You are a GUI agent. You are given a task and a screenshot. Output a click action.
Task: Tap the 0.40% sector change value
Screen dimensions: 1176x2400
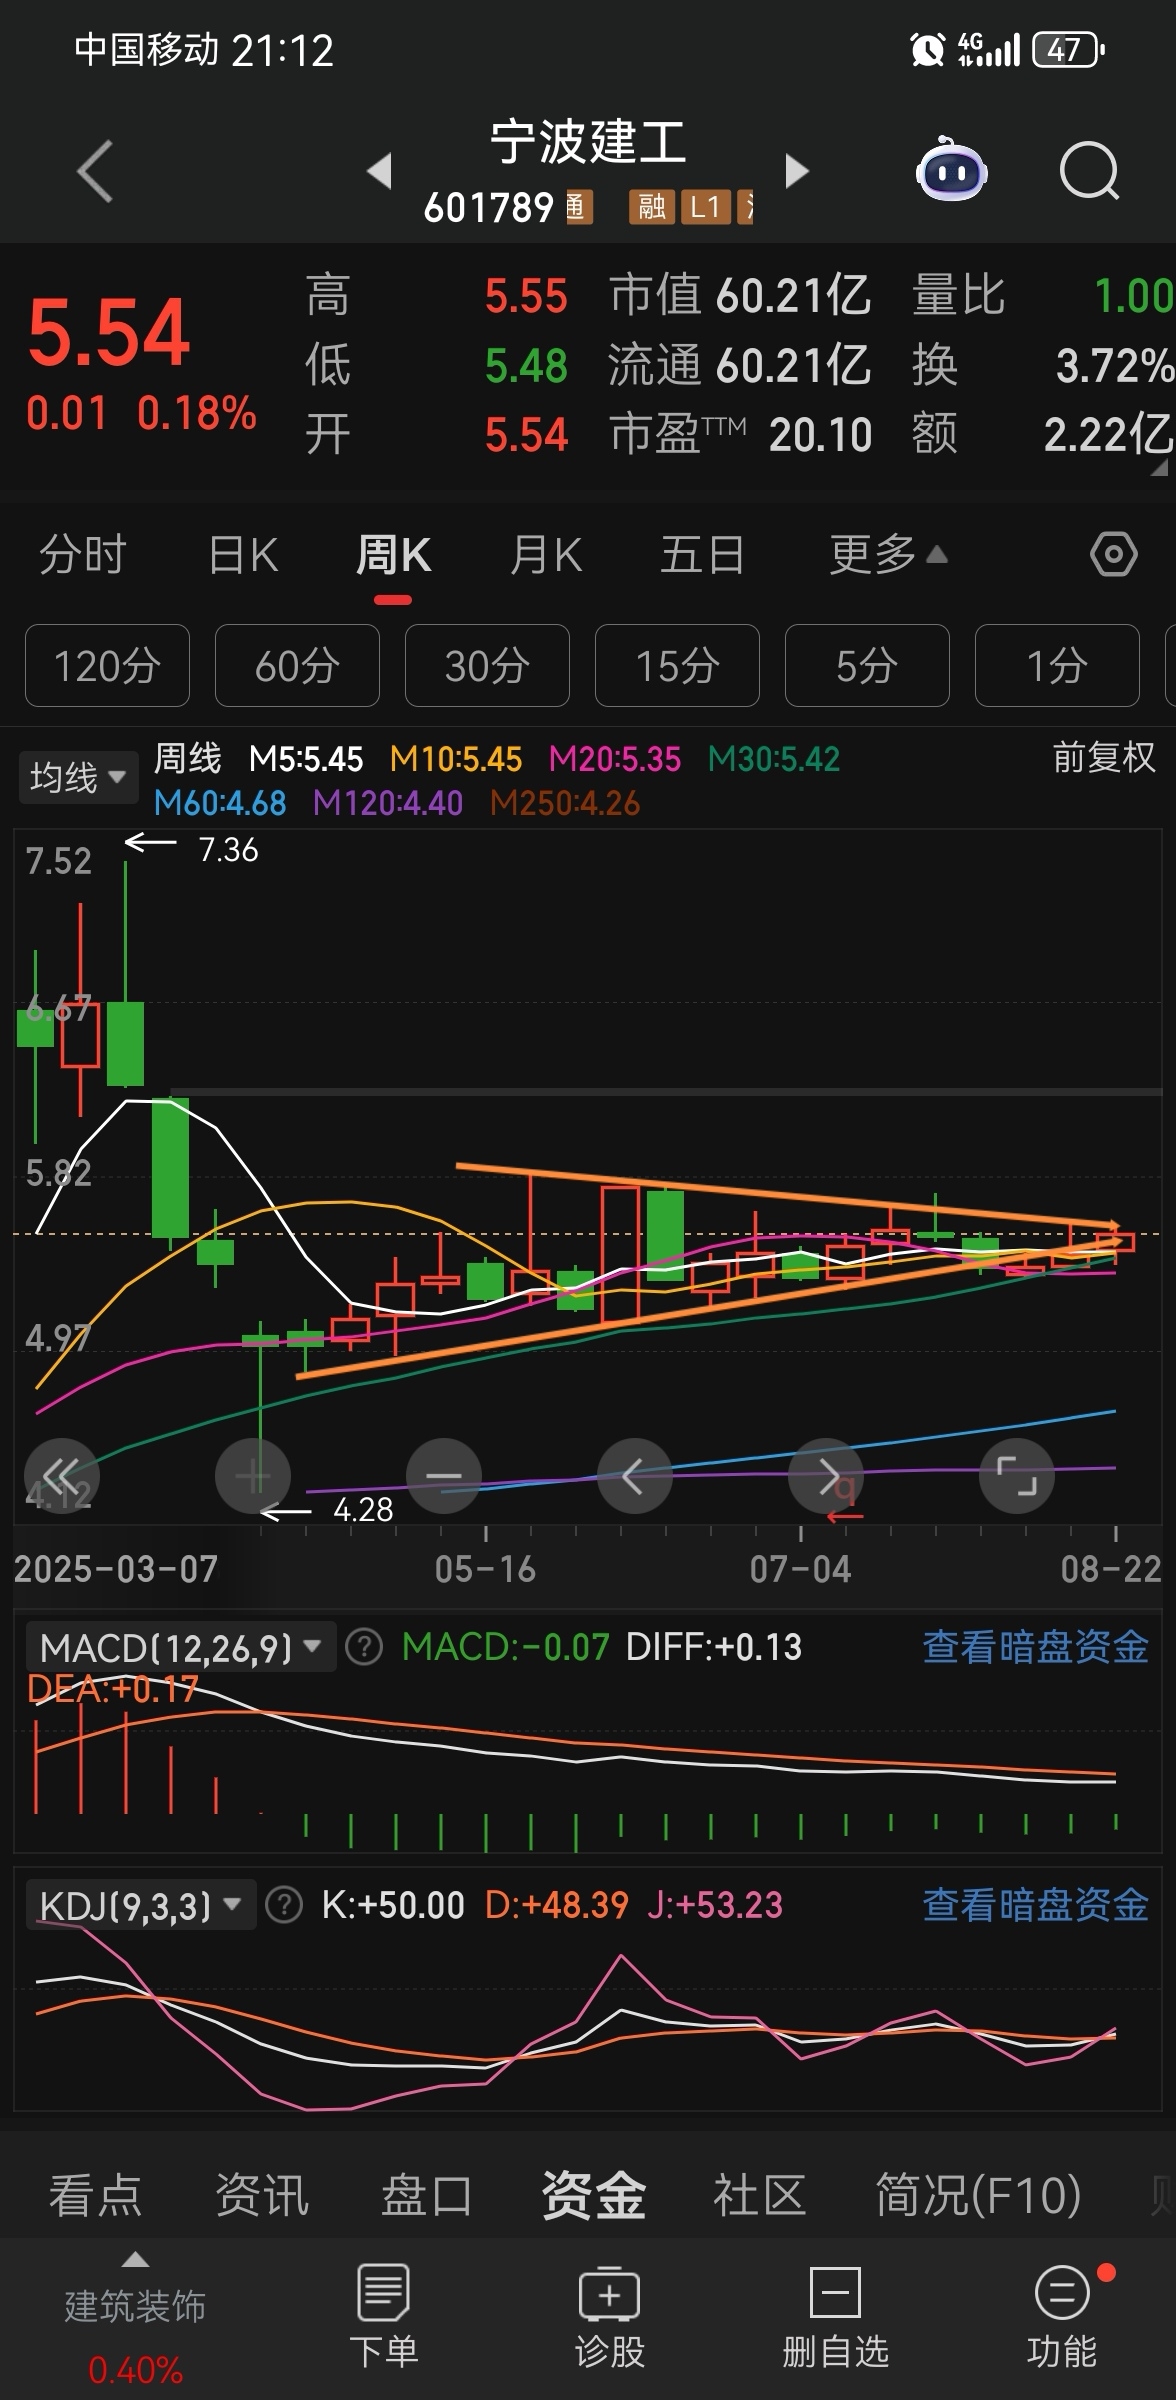pyautogui.click(x=135, y=2370)
